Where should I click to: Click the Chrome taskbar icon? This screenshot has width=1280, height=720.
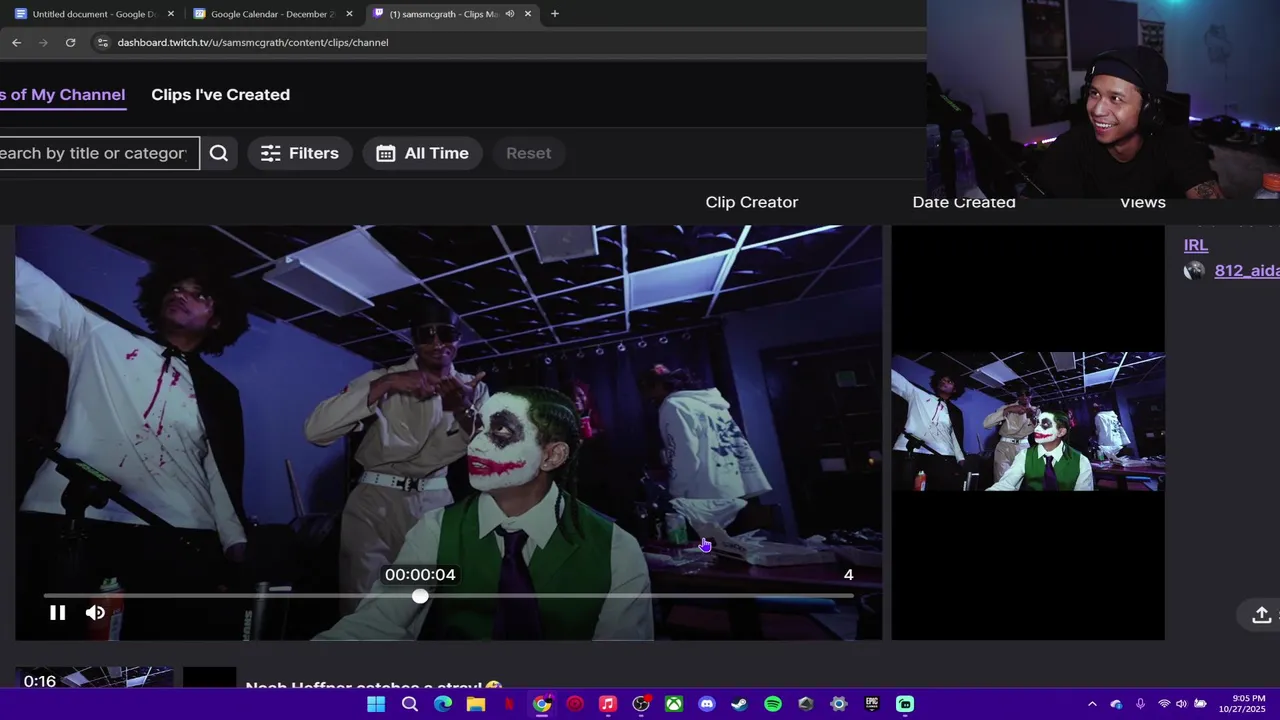coord(541,704)
